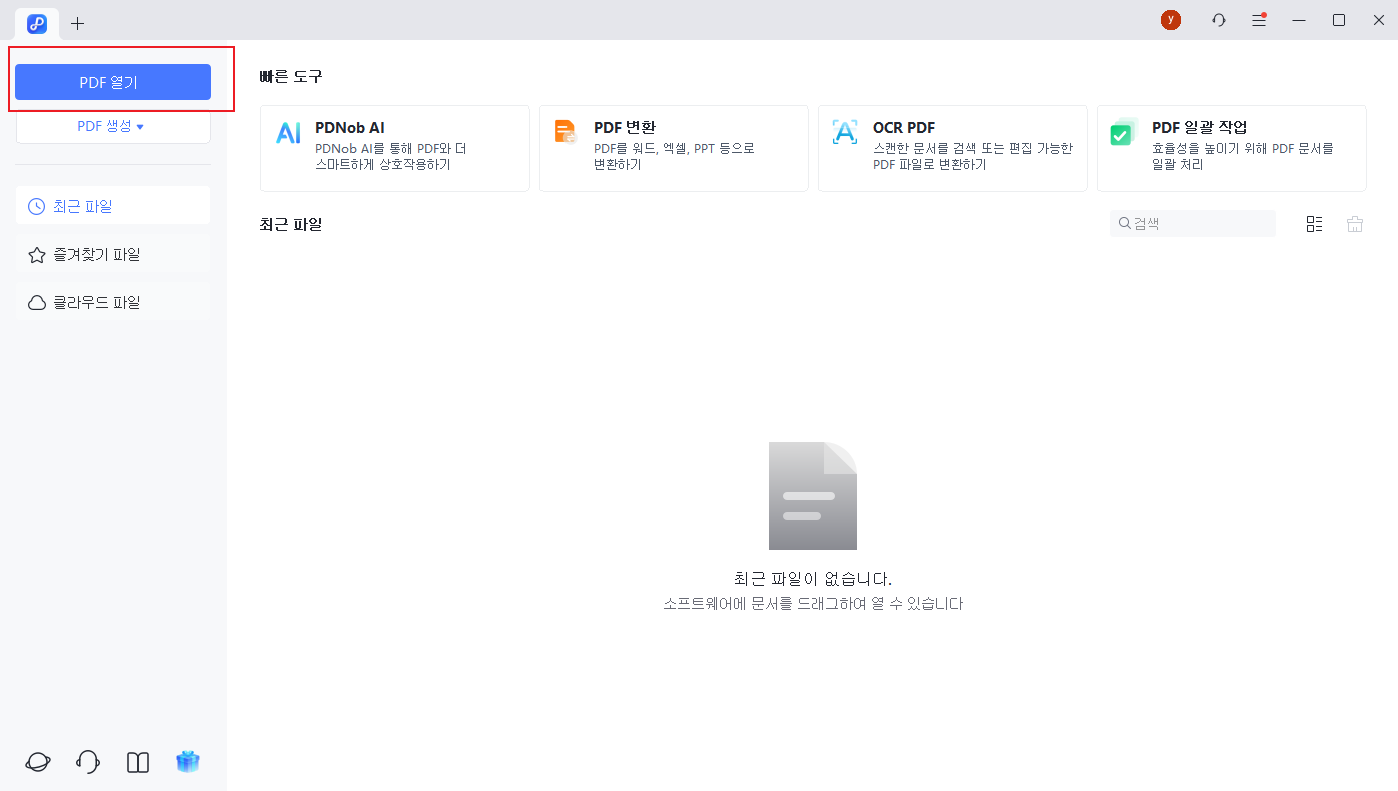Open 클라우드 파일 in the sidebar

click(x=113, y=301)
